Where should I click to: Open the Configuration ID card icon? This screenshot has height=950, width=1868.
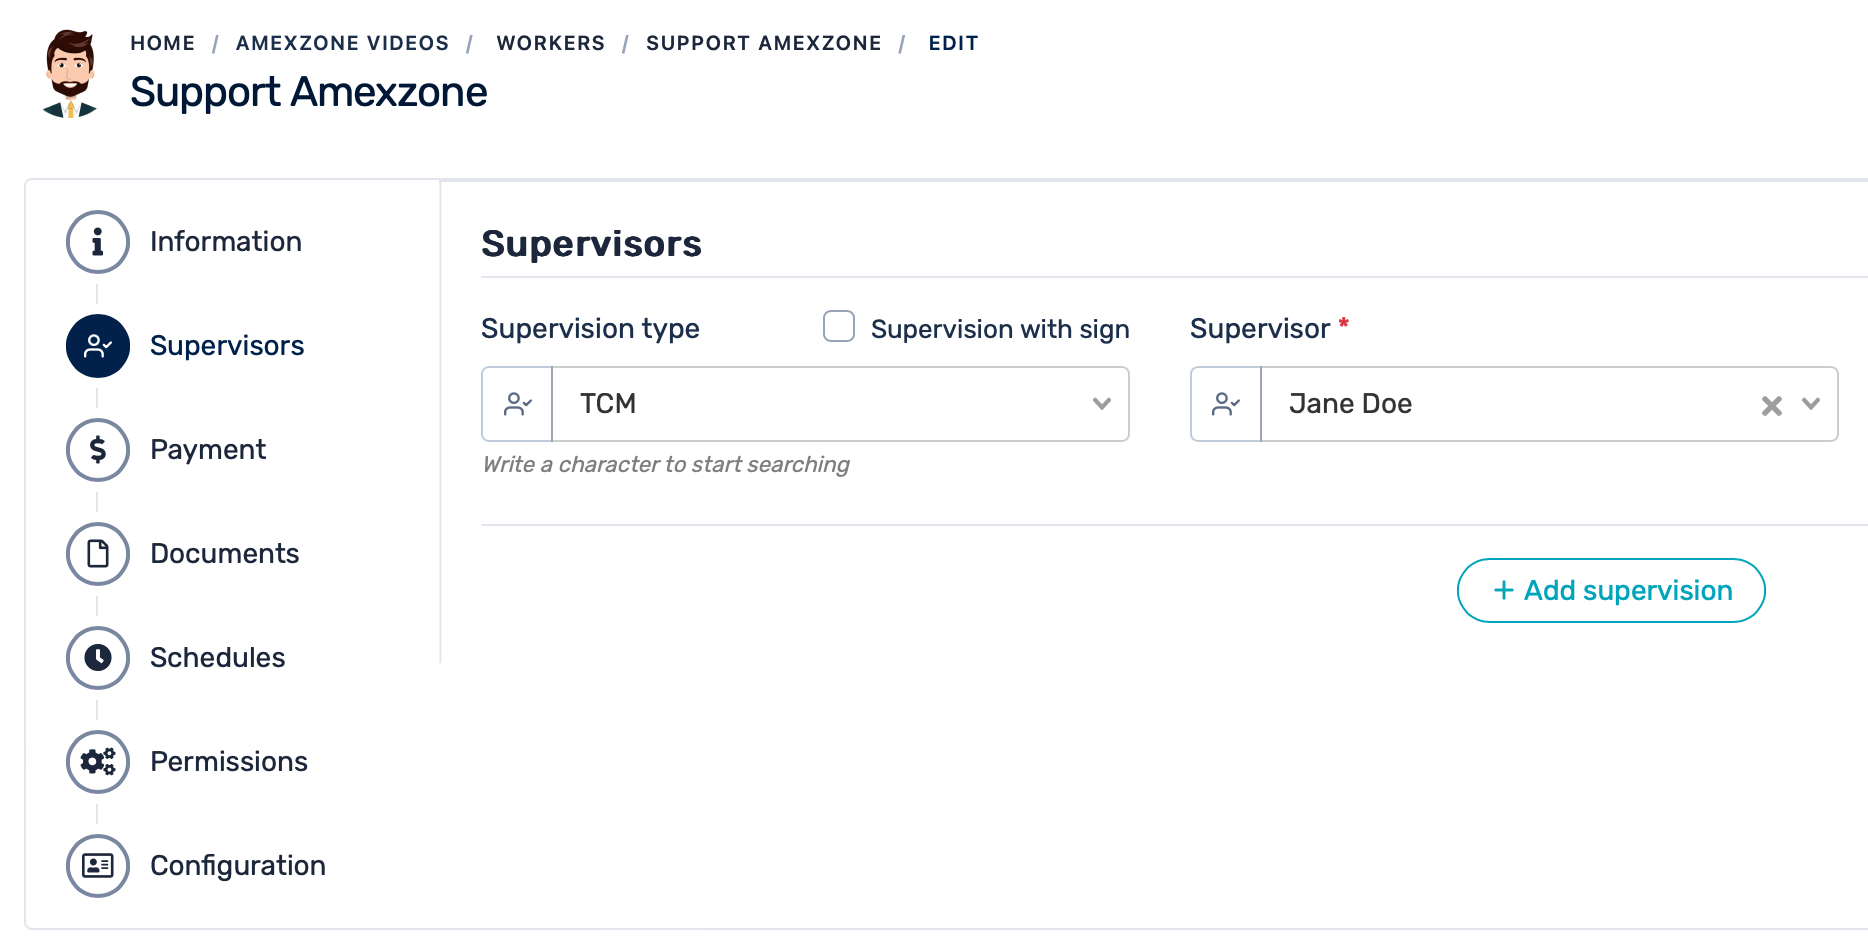point(98,866)
